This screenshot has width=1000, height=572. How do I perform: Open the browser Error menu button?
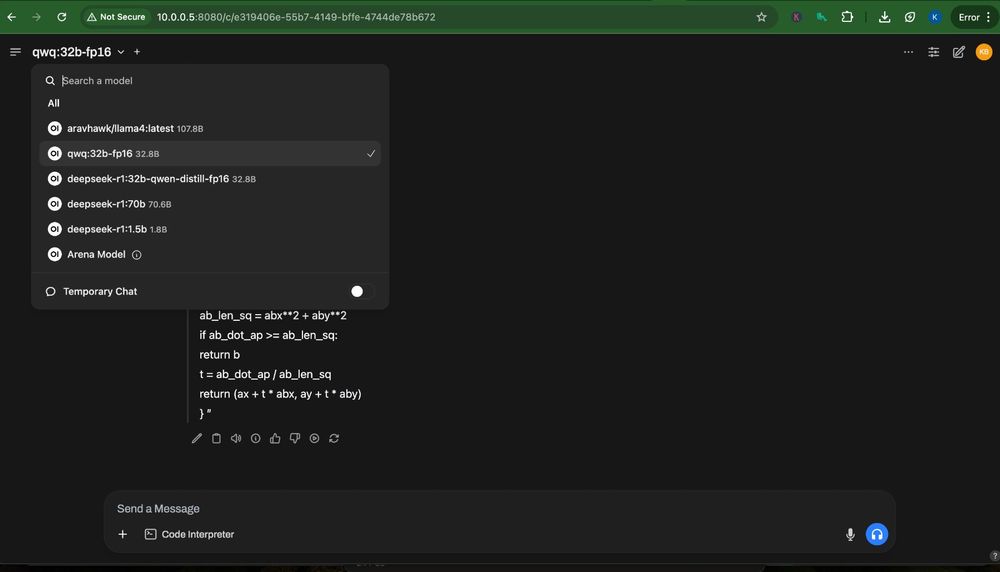[x=974, y=17]
